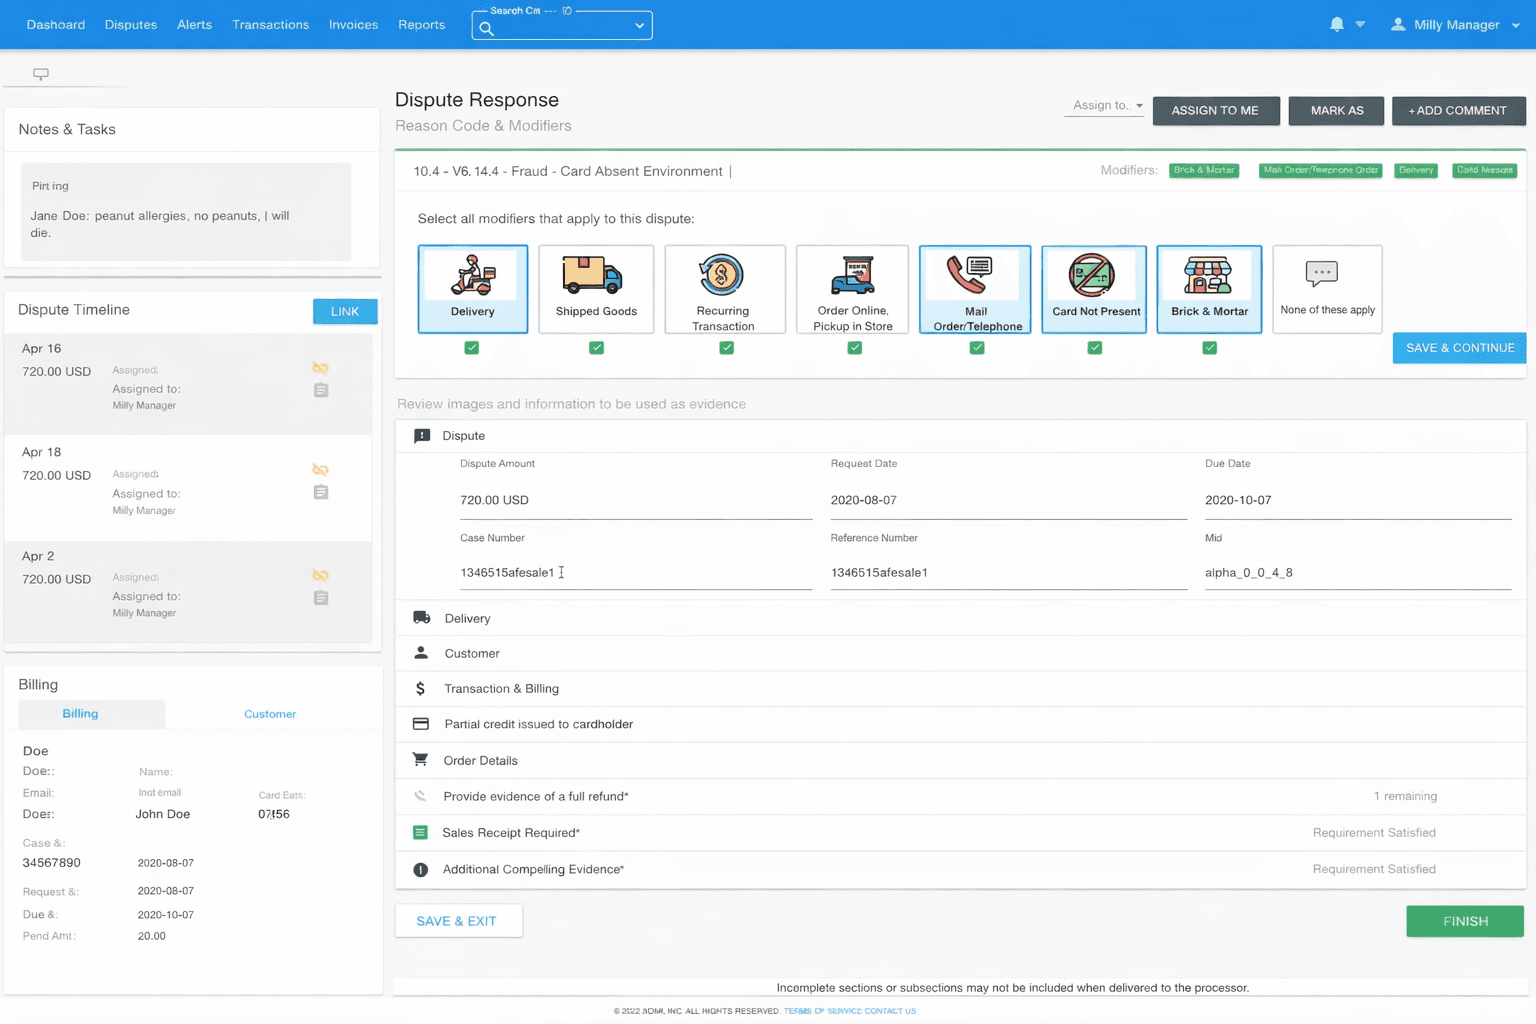This screenshot has width=1536, height=1024.
Task: Click SAVE & CONTINUE
Action: point(1459,348)
